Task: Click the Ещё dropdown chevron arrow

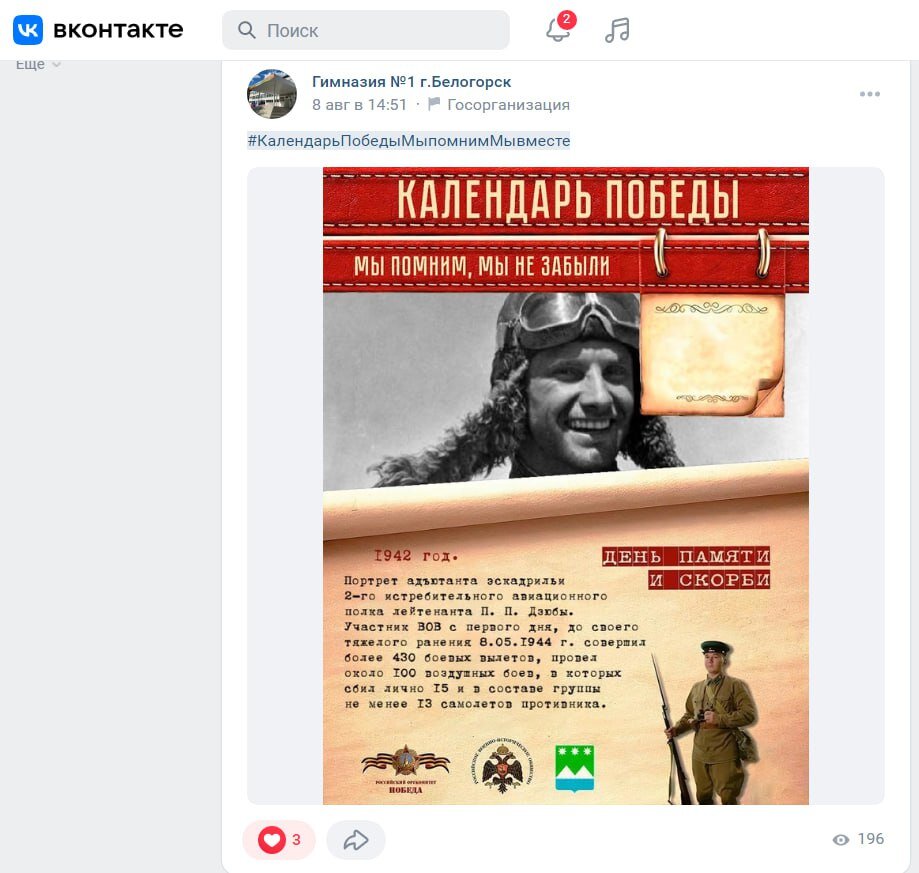Action: [56, 64]
